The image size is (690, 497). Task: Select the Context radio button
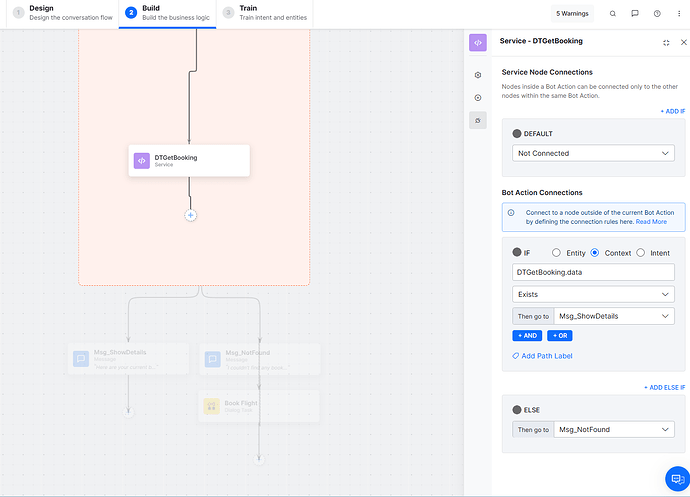(x=596, y=253)
